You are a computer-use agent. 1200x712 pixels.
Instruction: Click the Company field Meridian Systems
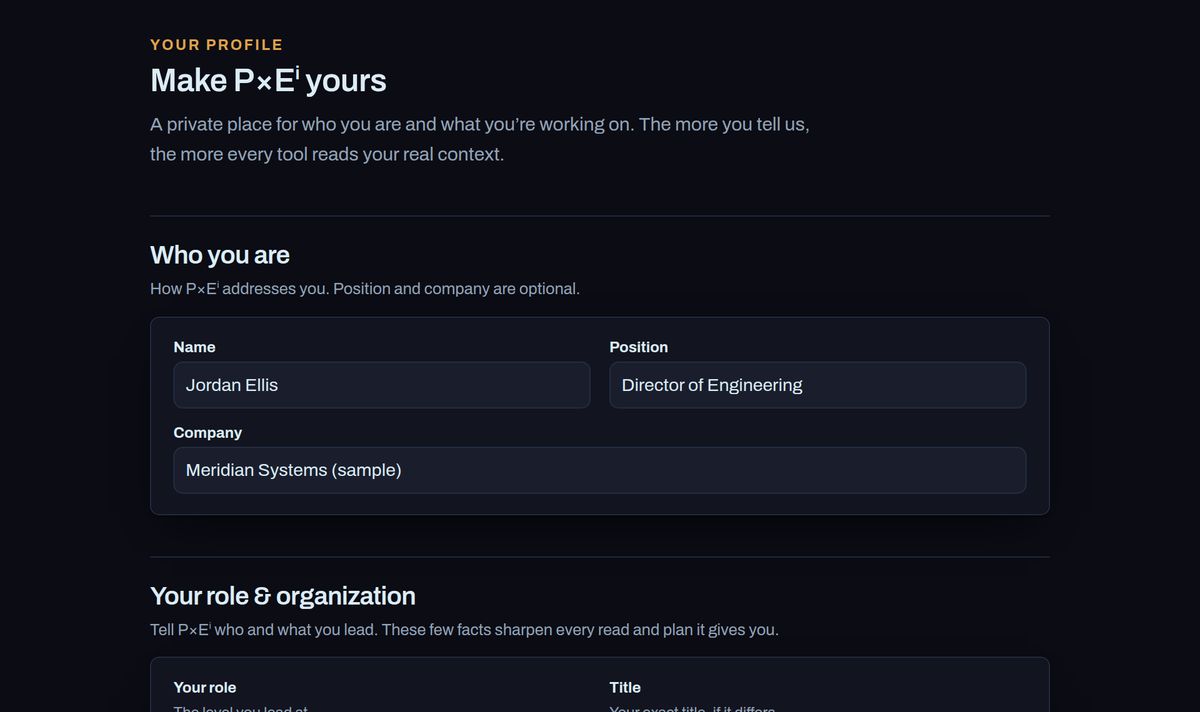point(600,470)
